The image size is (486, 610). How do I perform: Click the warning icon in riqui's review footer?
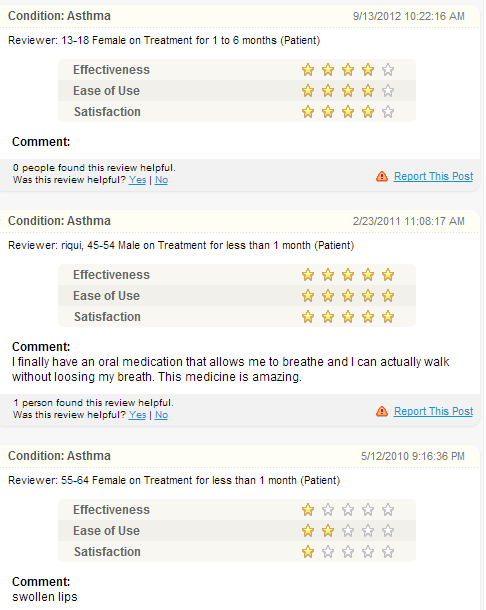(382, 411)
